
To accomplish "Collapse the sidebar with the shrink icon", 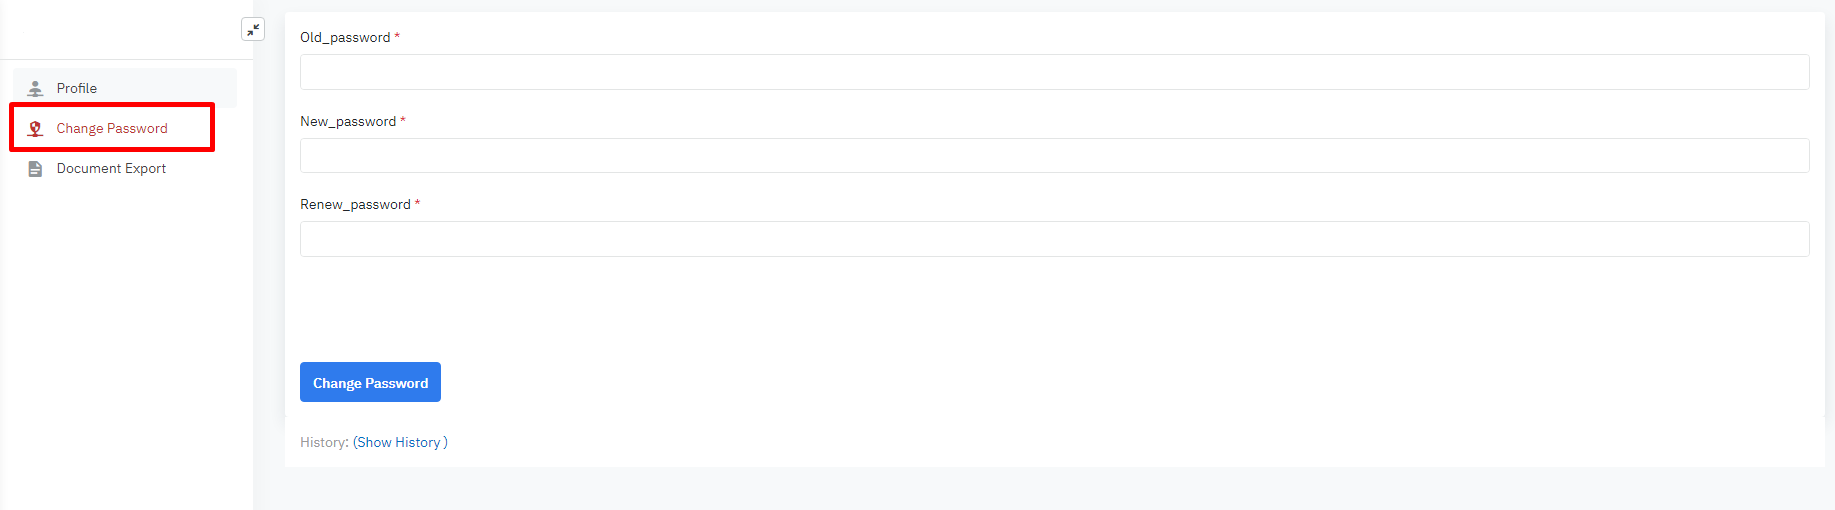I will 253,30.
